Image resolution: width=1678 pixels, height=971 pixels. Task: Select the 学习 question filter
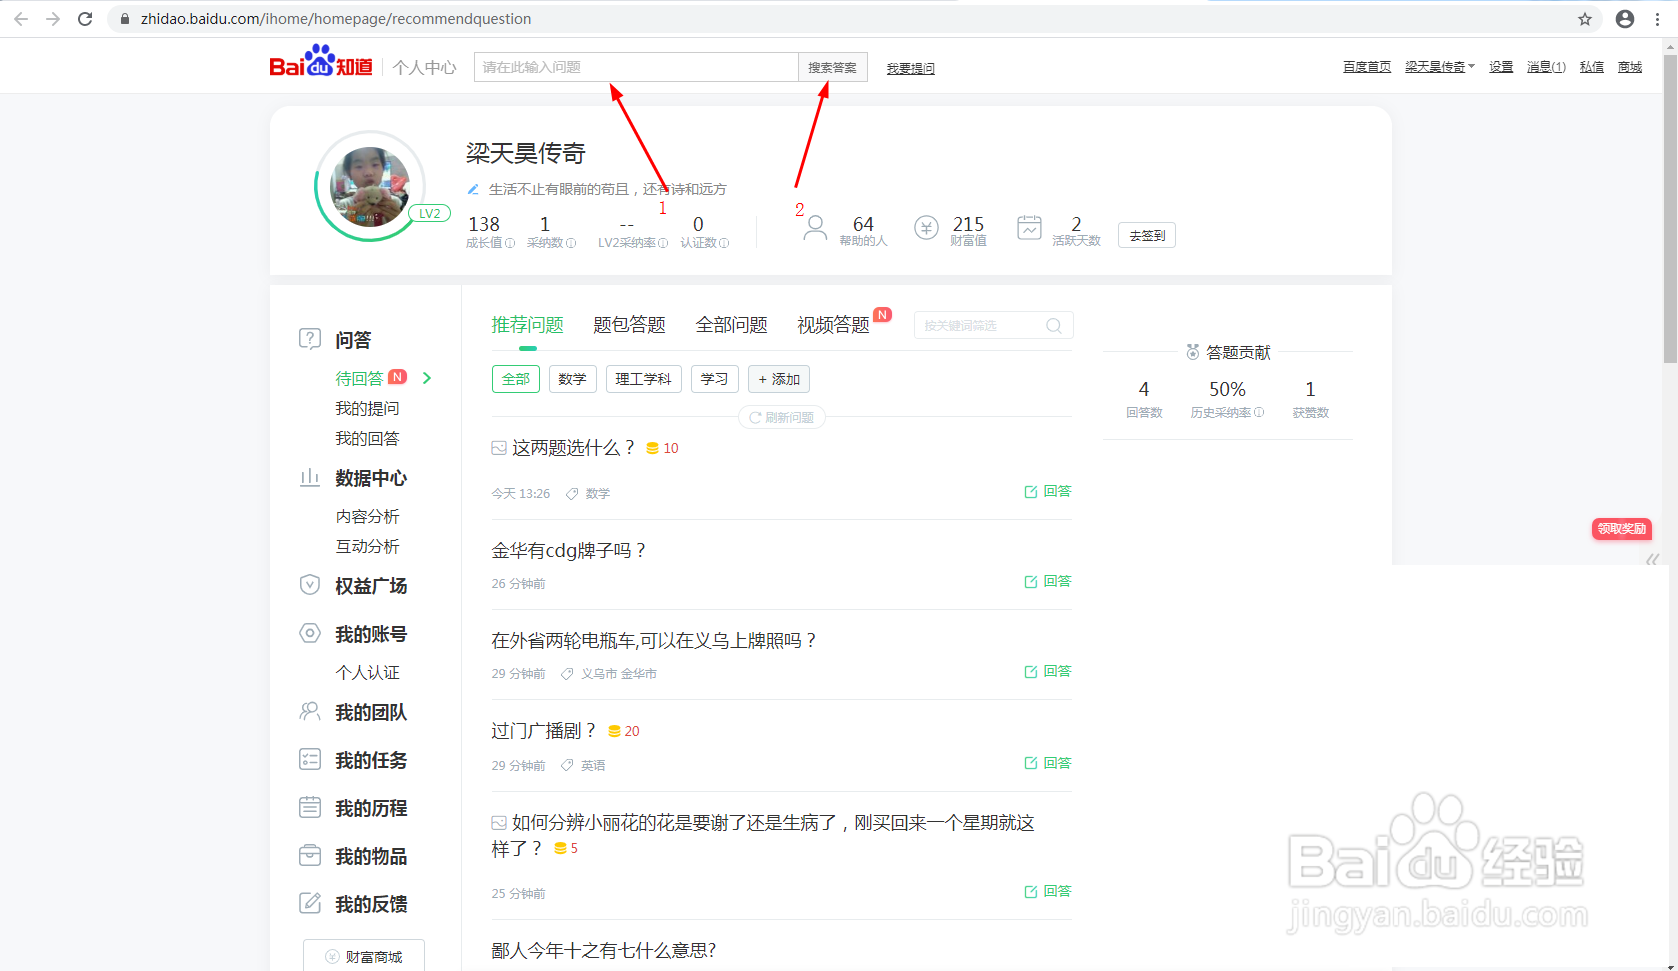click(714, 379)
